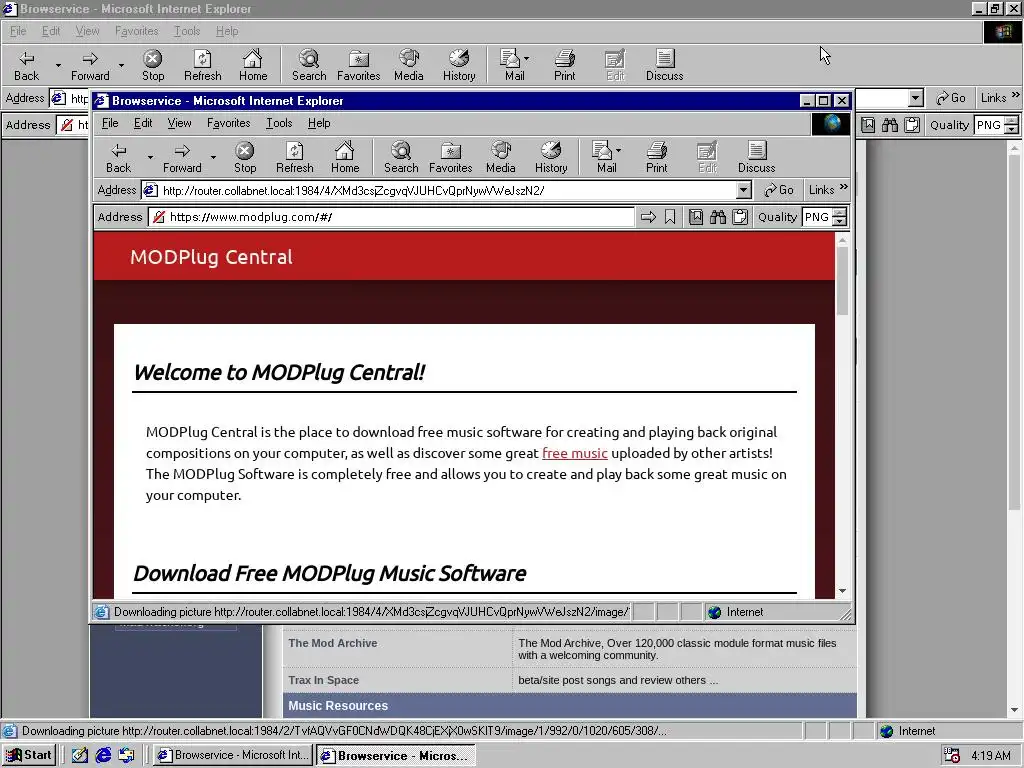Click Refresh in the background window toolbar
Screen dimensions: 1024x768
pos(202,66)
